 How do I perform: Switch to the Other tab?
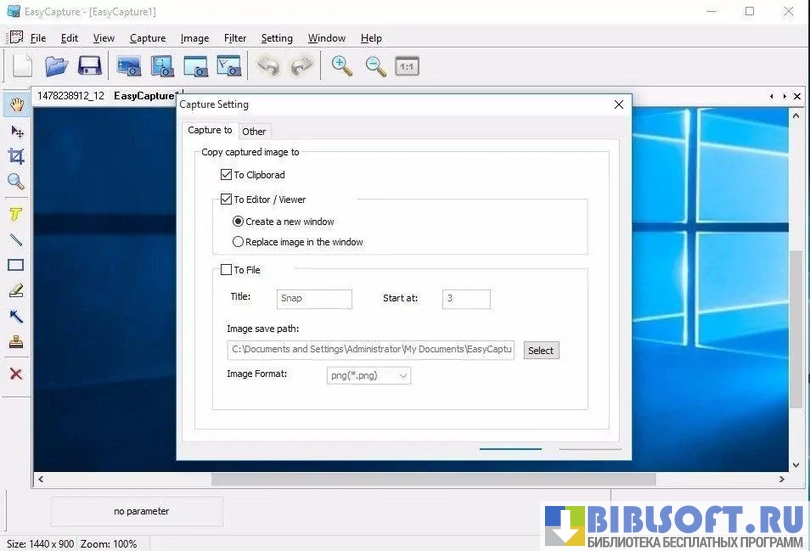[254, 132]
